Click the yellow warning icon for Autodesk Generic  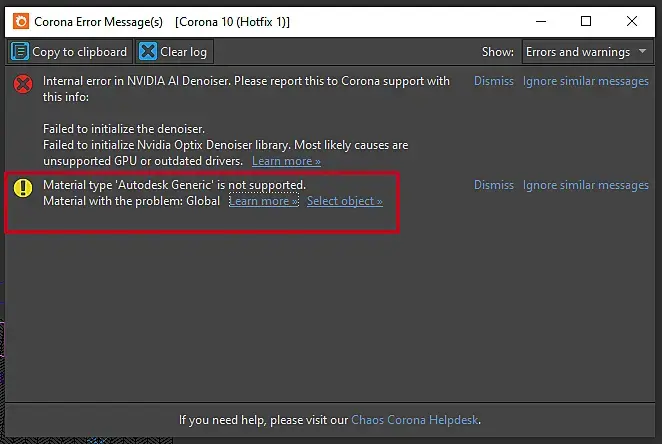coord(23,188)
